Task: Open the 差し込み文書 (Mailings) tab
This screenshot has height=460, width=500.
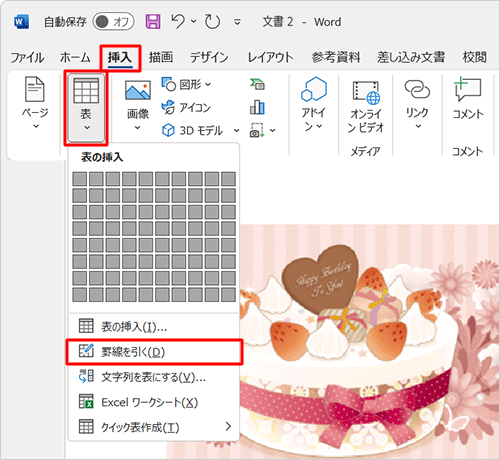Action: click(411, 58)
